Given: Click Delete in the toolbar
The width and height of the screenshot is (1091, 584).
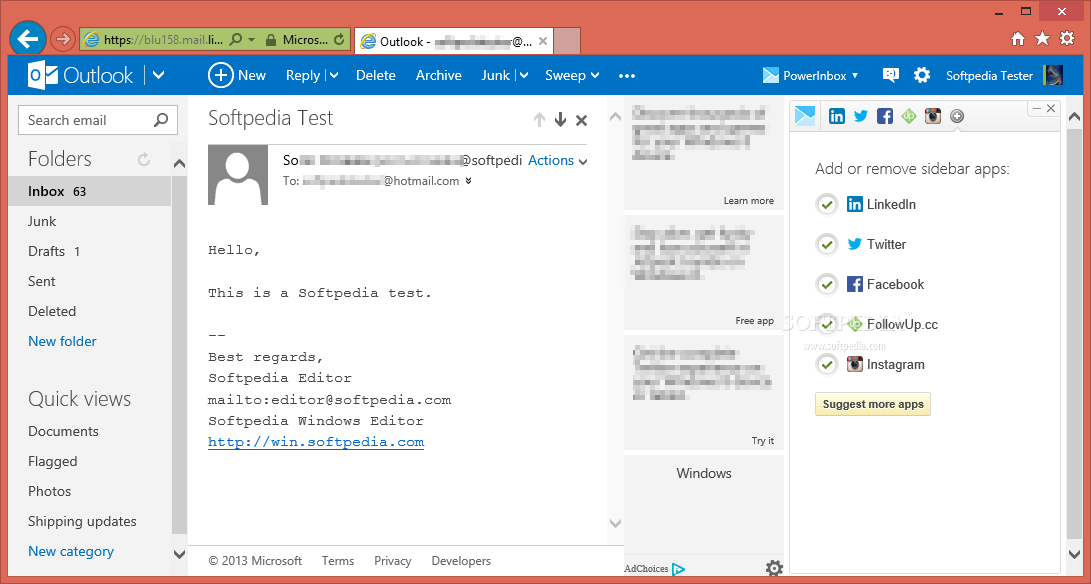Looking at the screenshot, I should tap(376, 75).
